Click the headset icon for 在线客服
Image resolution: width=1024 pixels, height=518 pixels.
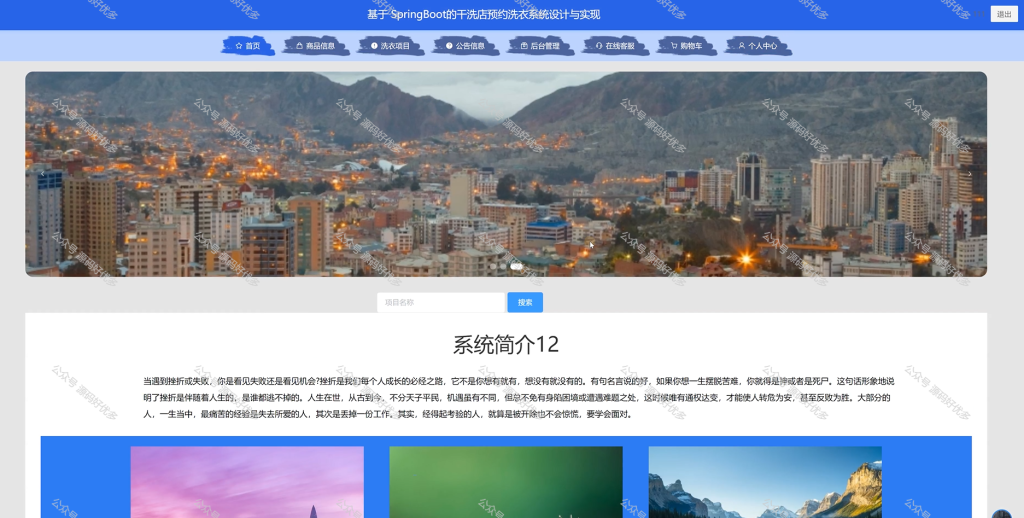click(599, 46)
